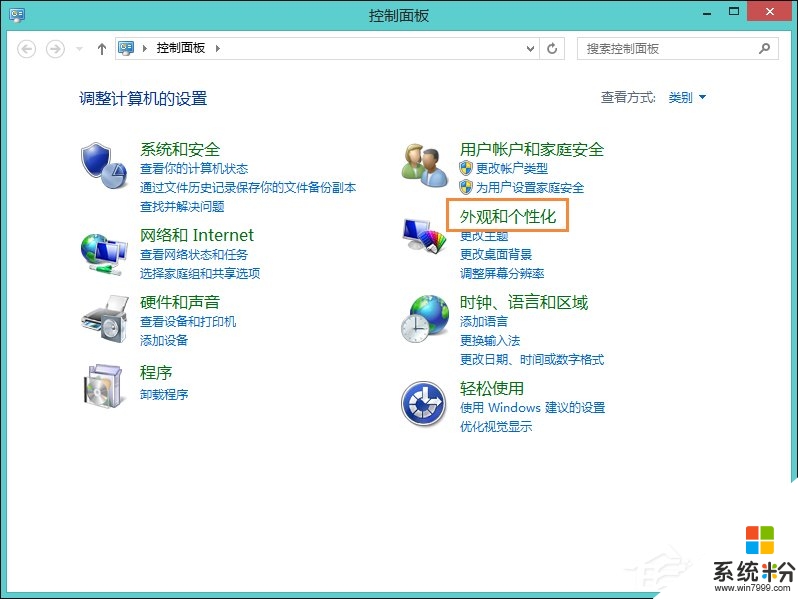Screen dimensions: 798x599
Task: Go back with the back arrow
Action: click(x=26, y=49)
